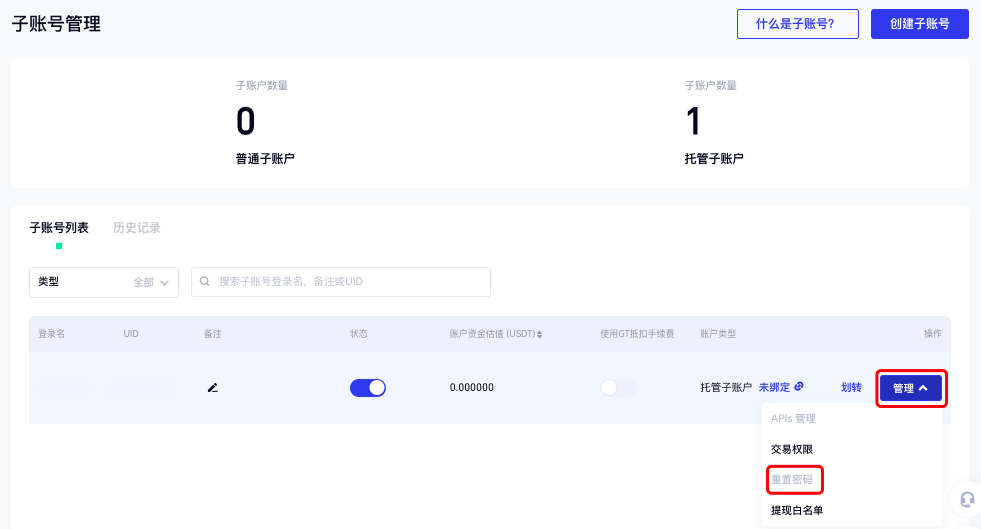Click the 登录名 column header
981x529 pixels.
pyautogui.click(x=52, y=334)
